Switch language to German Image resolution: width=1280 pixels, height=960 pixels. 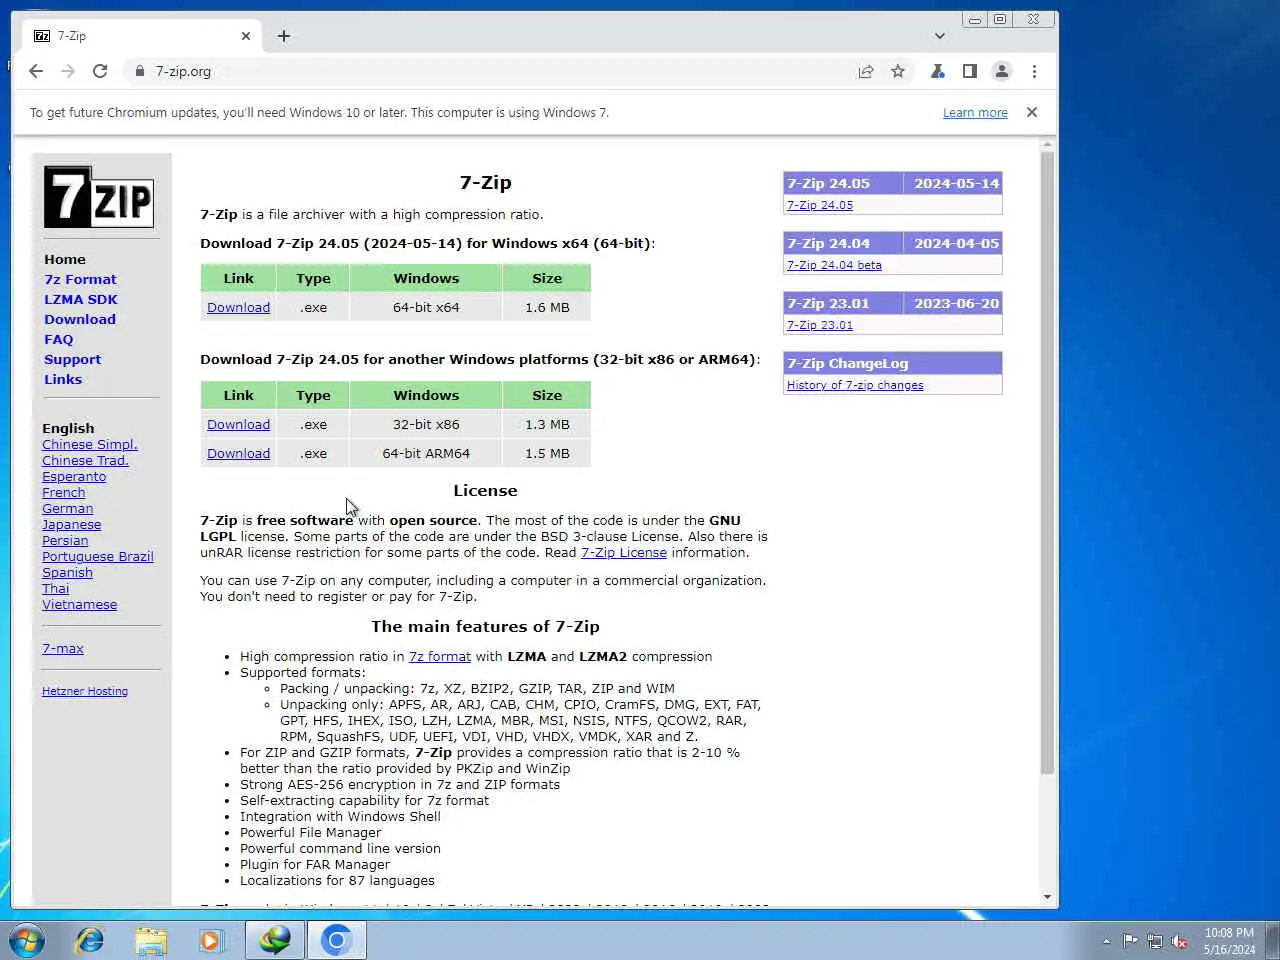[67, 509]
